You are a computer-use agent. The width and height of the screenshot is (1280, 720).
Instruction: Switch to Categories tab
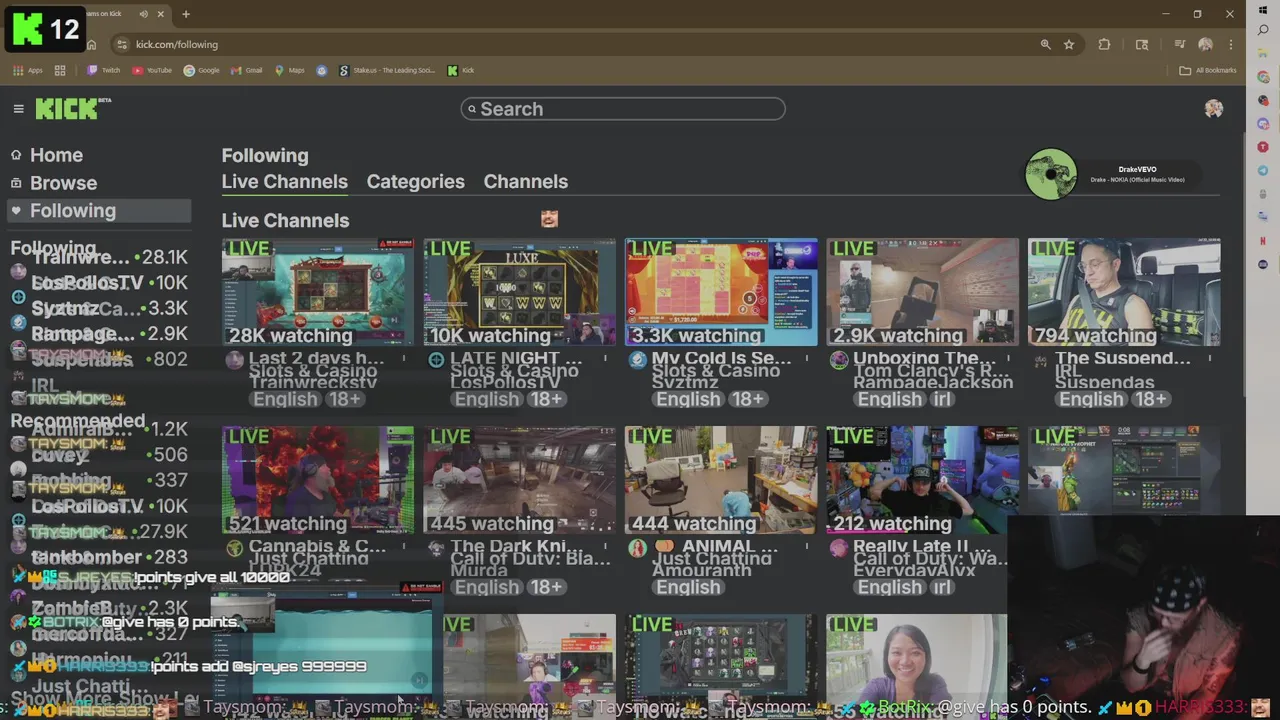click(x=415, y=182)
